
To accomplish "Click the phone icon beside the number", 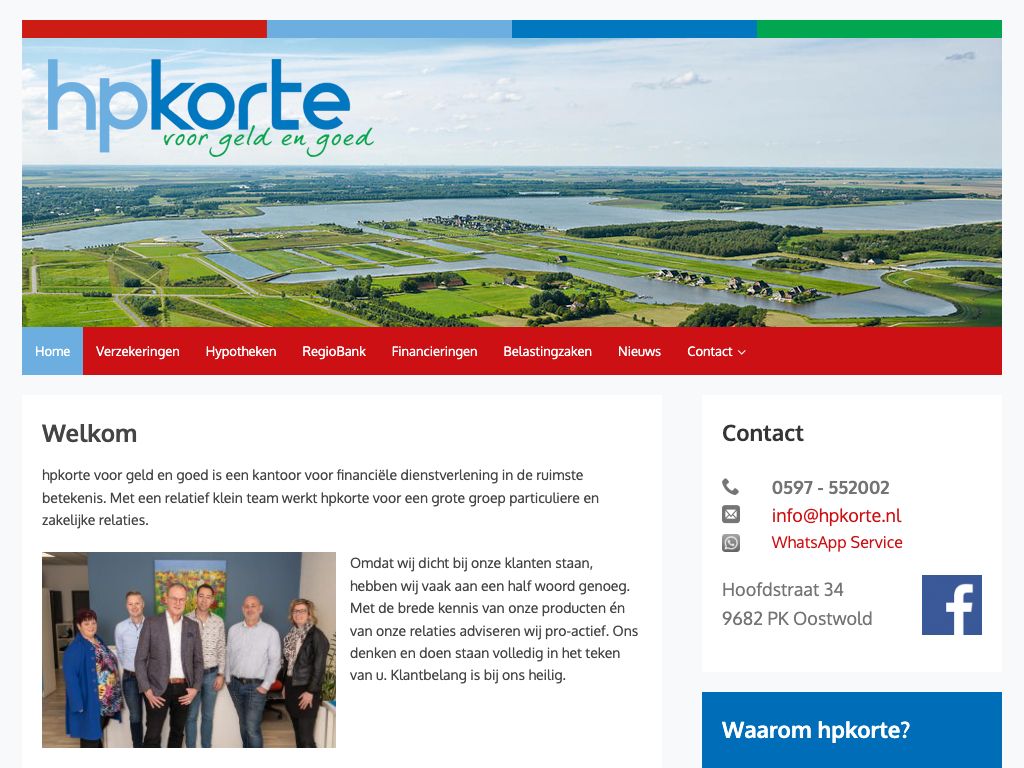I will tap(731, 487).
